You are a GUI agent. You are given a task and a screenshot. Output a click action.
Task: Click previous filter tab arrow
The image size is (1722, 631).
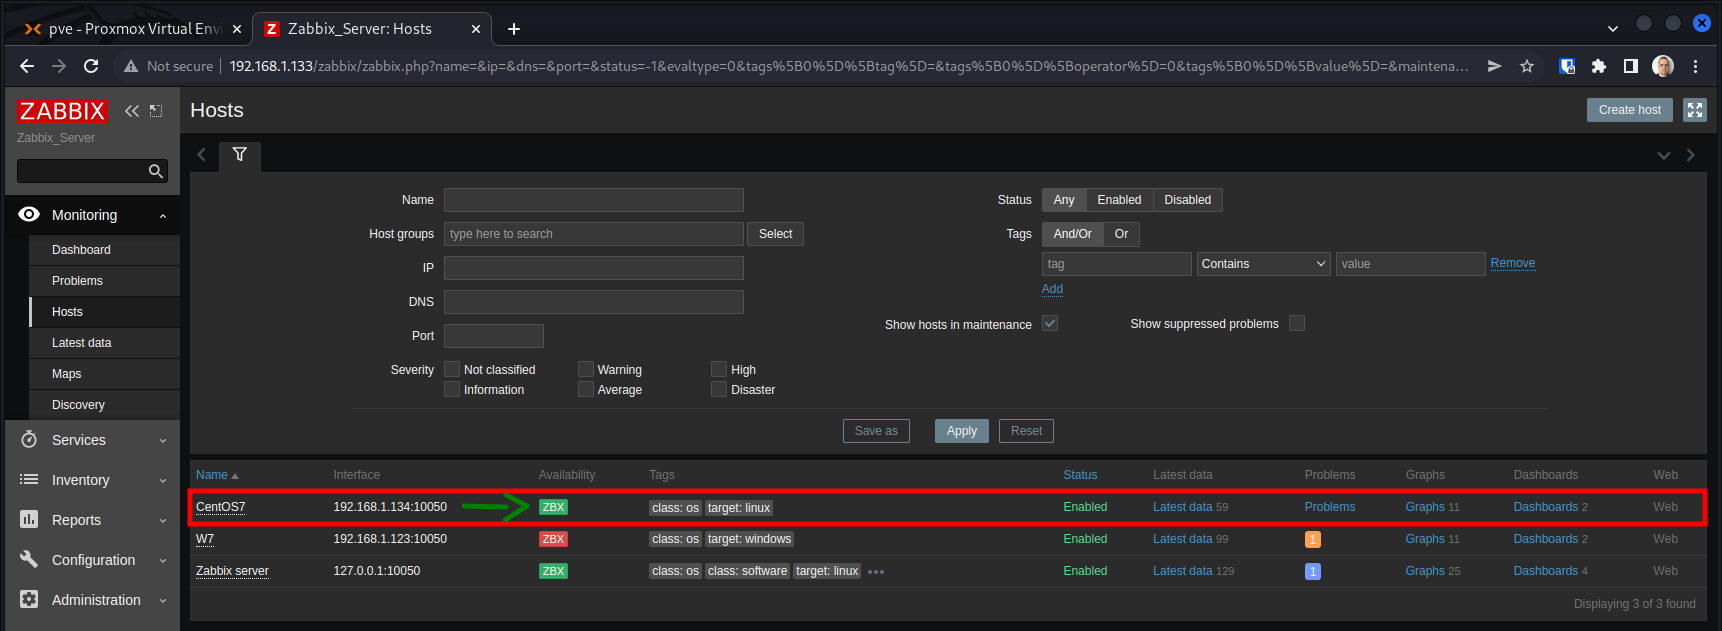click(202, 155)
